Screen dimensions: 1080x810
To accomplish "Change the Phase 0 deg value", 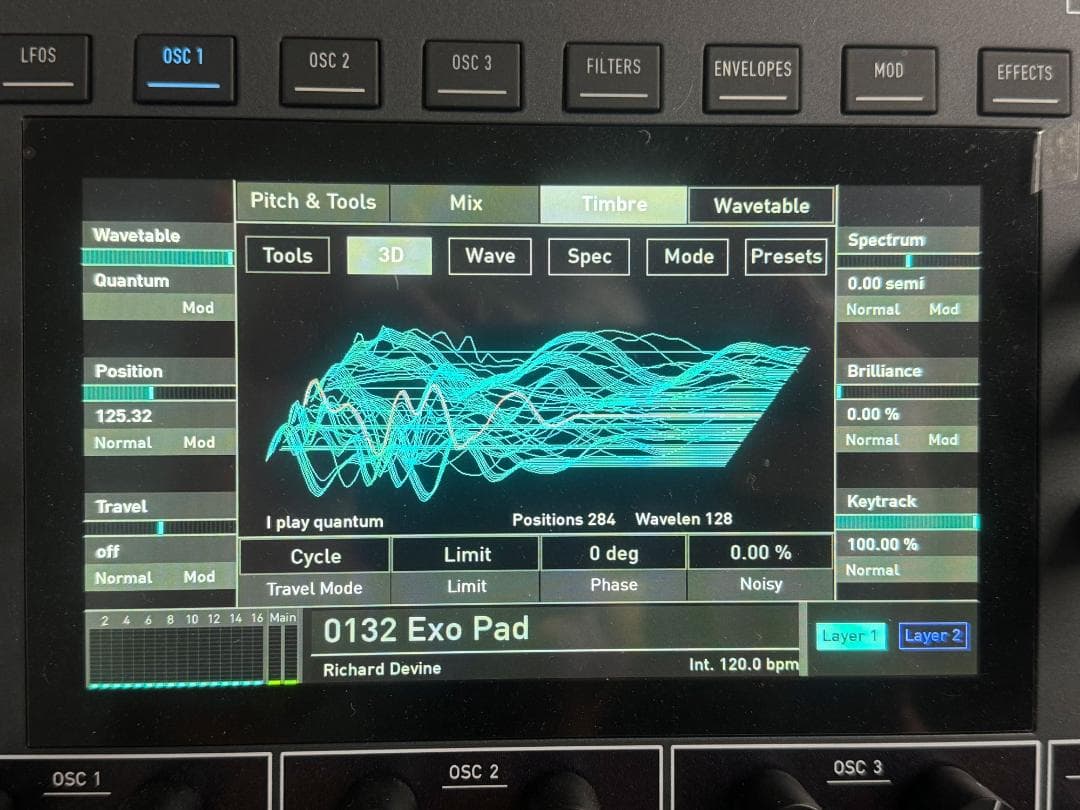I will click(613, 553).
